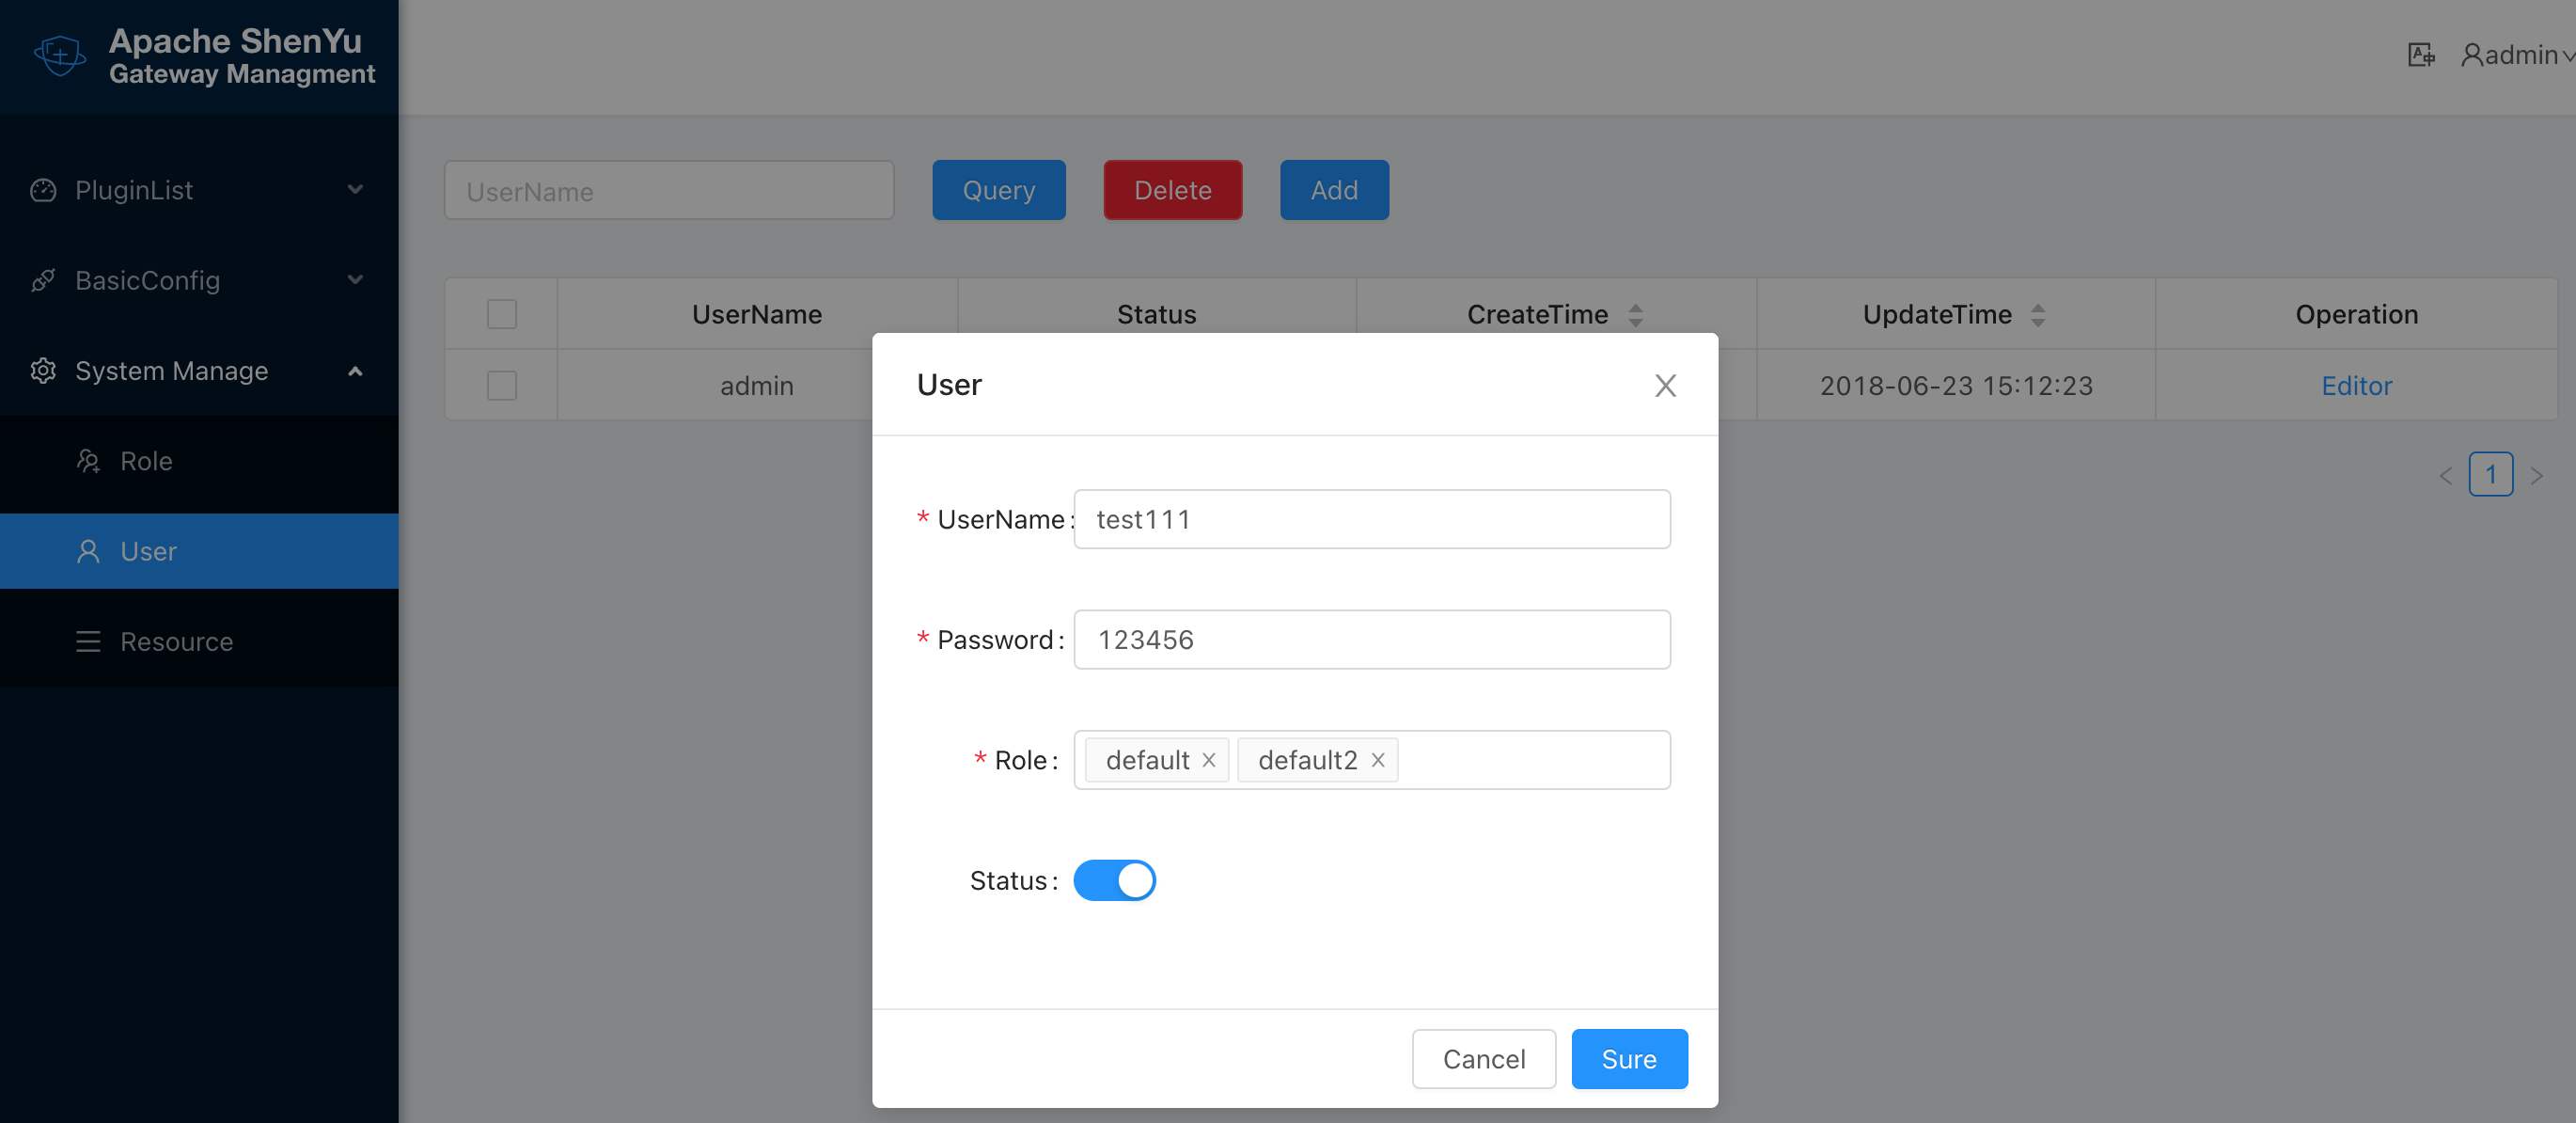Open the admin account dropdown
Viewport: 2576px width, 1123px height.
pyautogui.click(x=2517, y=55)
